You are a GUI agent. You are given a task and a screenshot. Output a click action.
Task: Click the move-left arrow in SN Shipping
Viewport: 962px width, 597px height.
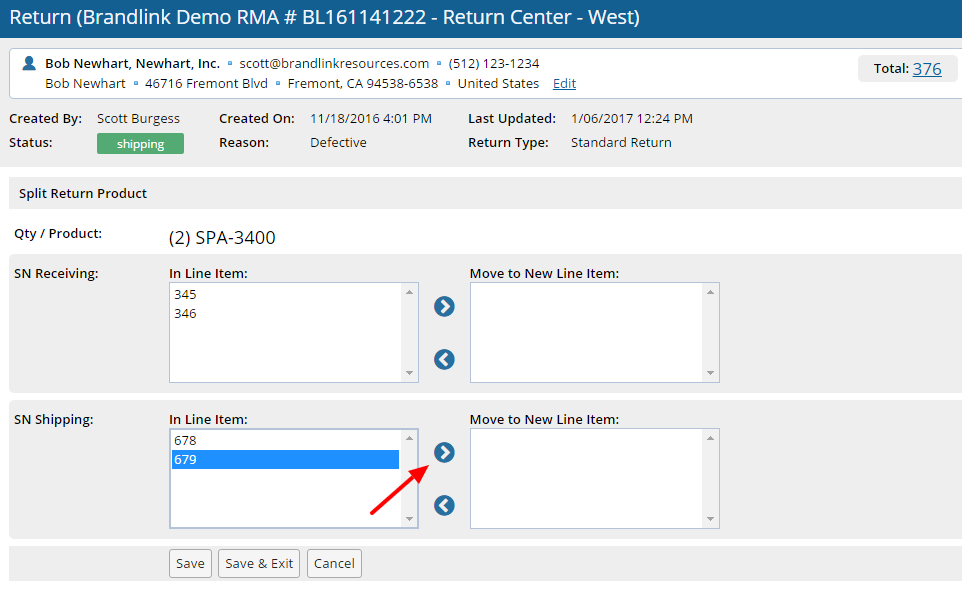point(444,506)
